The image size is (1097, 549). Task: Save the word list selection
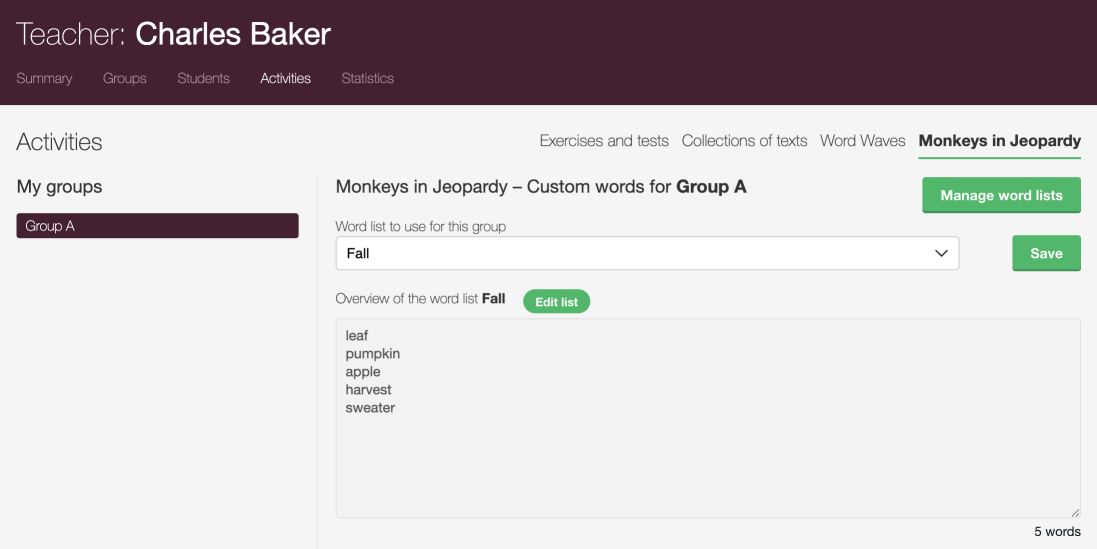click(x=1046, y=253)
